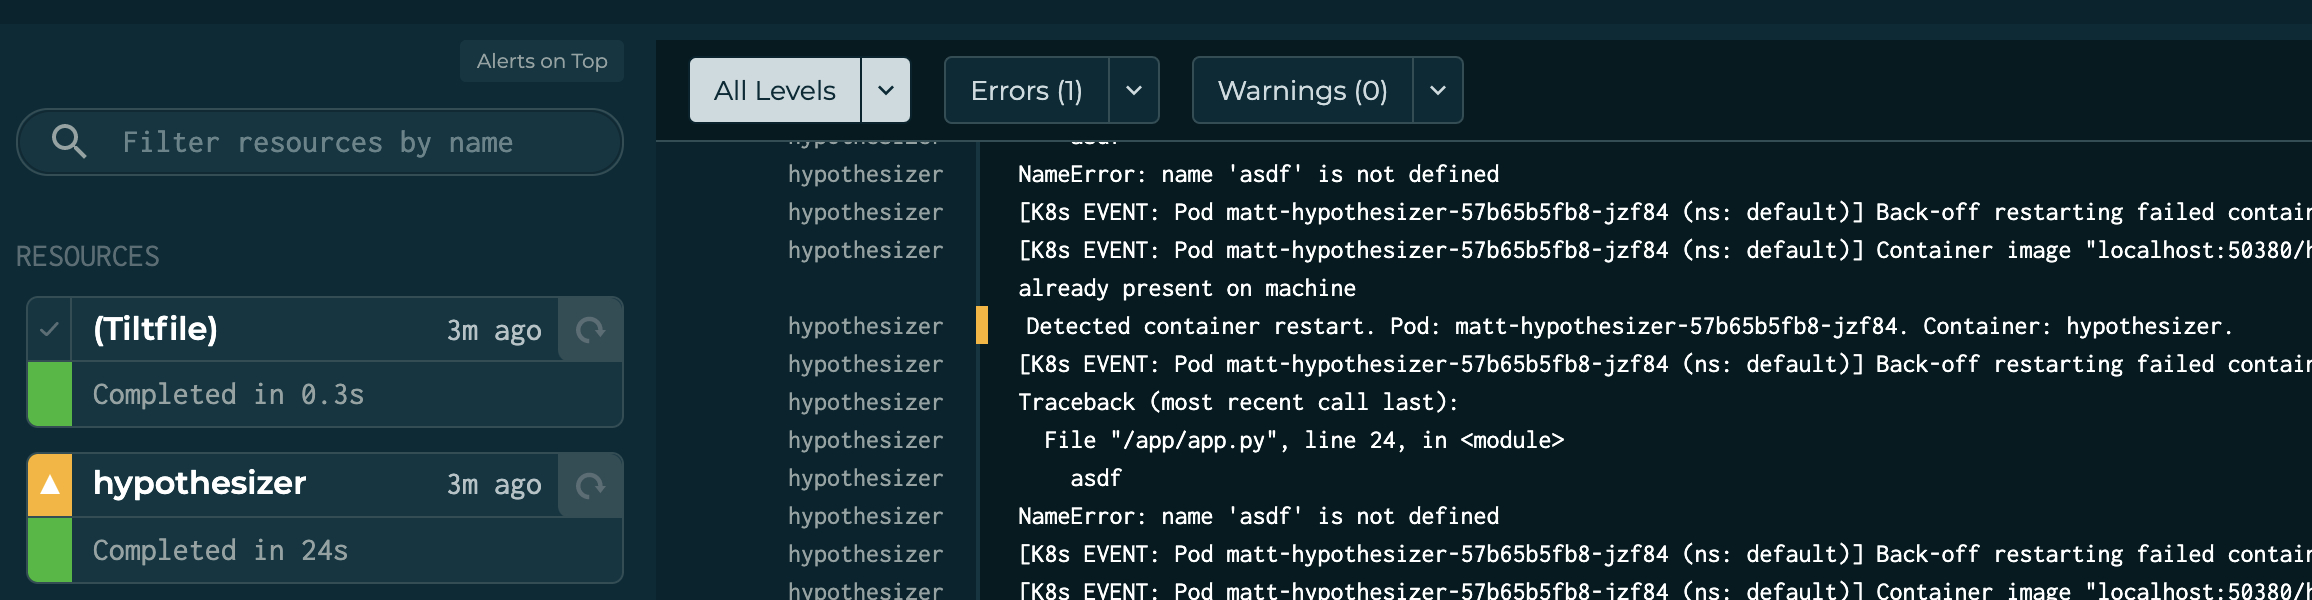The width and height of the screenshot is (2312, 600).
Task: Click the green build status of hypothesizer
Action: (x=50, y=550)
